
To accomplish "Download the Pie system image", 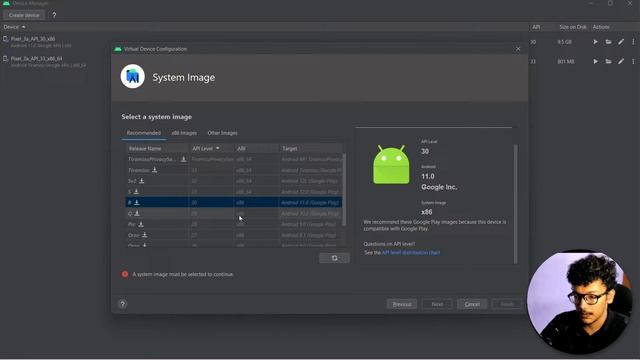I will point(141,224).
